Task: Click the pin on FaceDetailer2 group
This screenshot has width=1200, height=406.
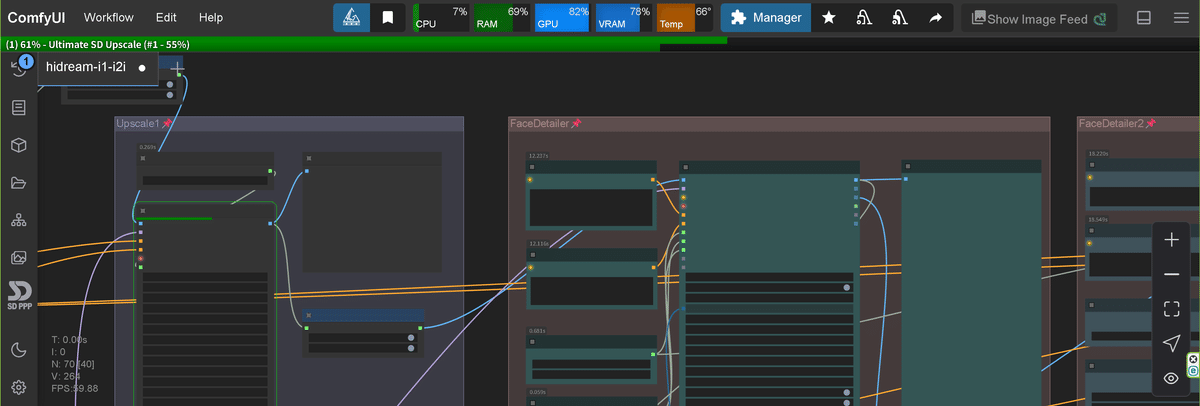Action: click(x=1150, y=124)
